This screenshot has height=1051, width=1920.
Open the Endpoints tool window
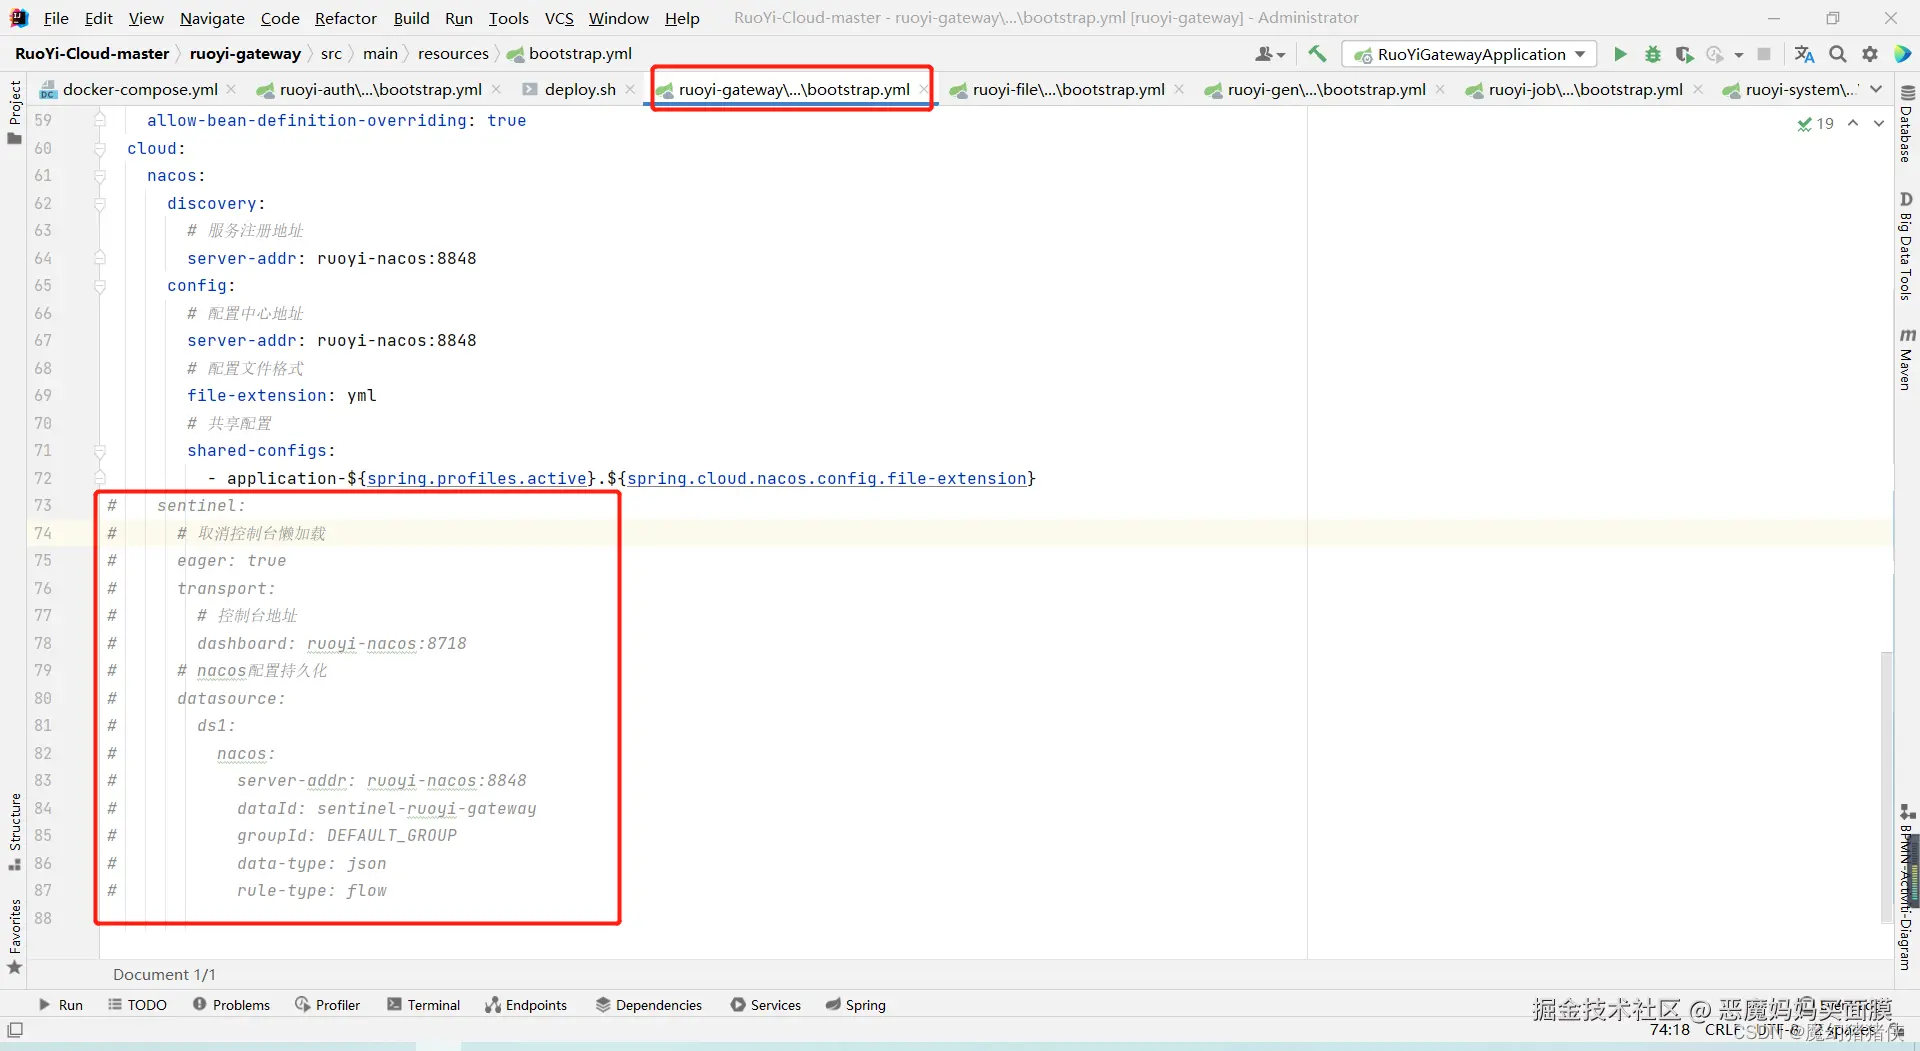point(526,1005)
